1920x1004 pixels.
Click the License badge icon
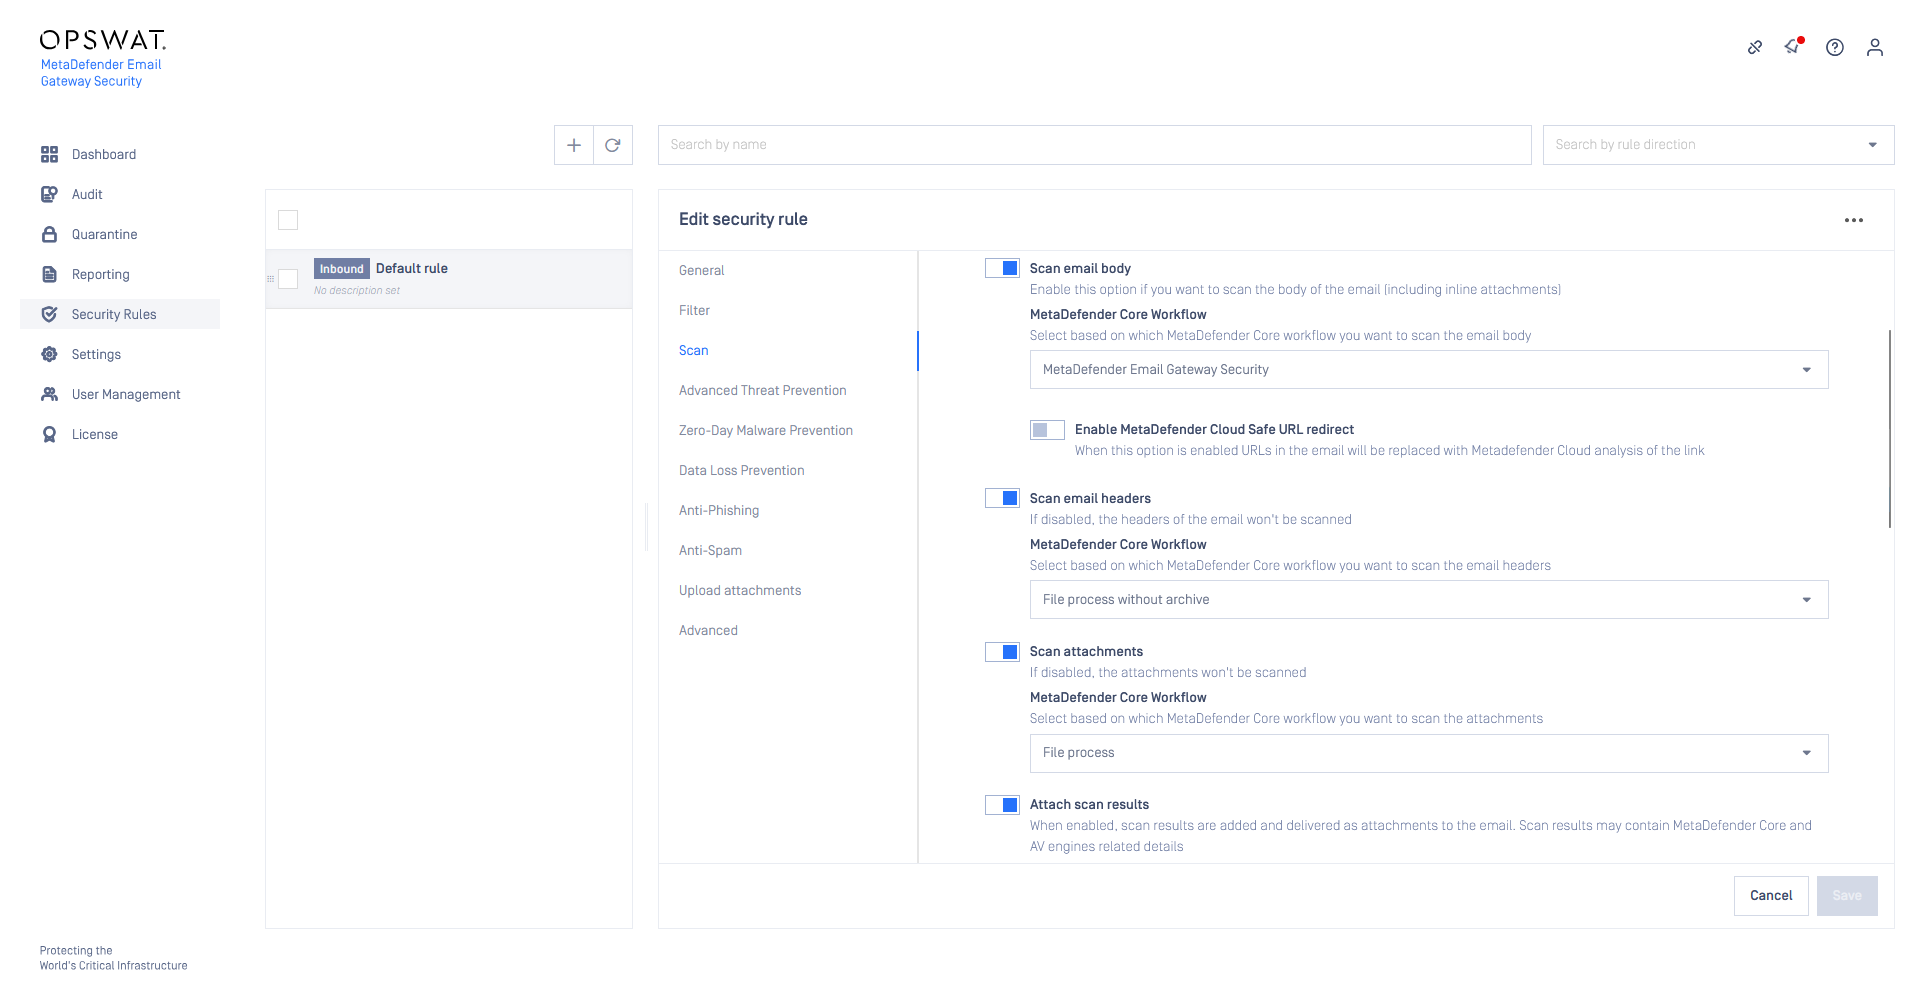click(x=49, y=434)
